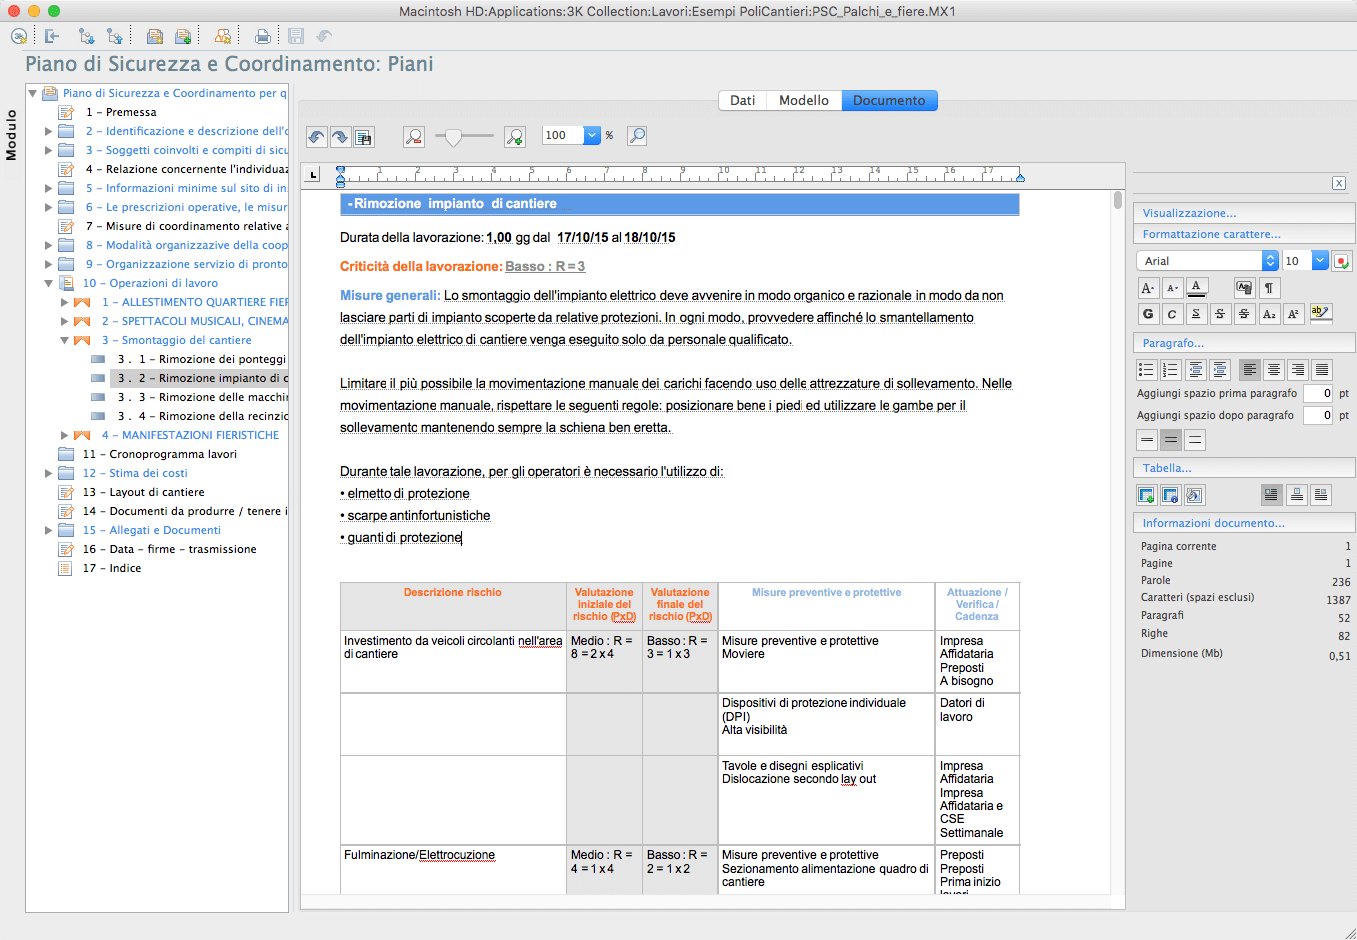Click the insert table icon
1357x940 pixels.
(1147, 495)
